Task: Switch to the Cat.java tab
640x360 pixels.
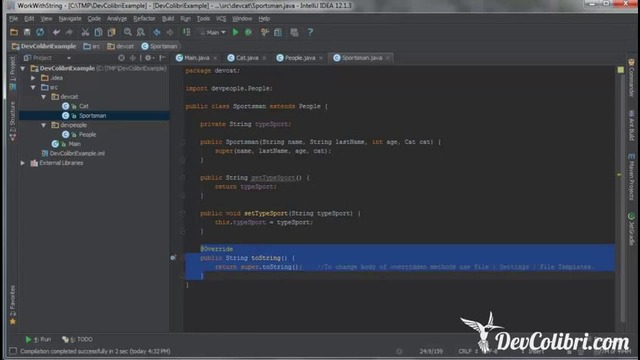Action: click(247, 58)
